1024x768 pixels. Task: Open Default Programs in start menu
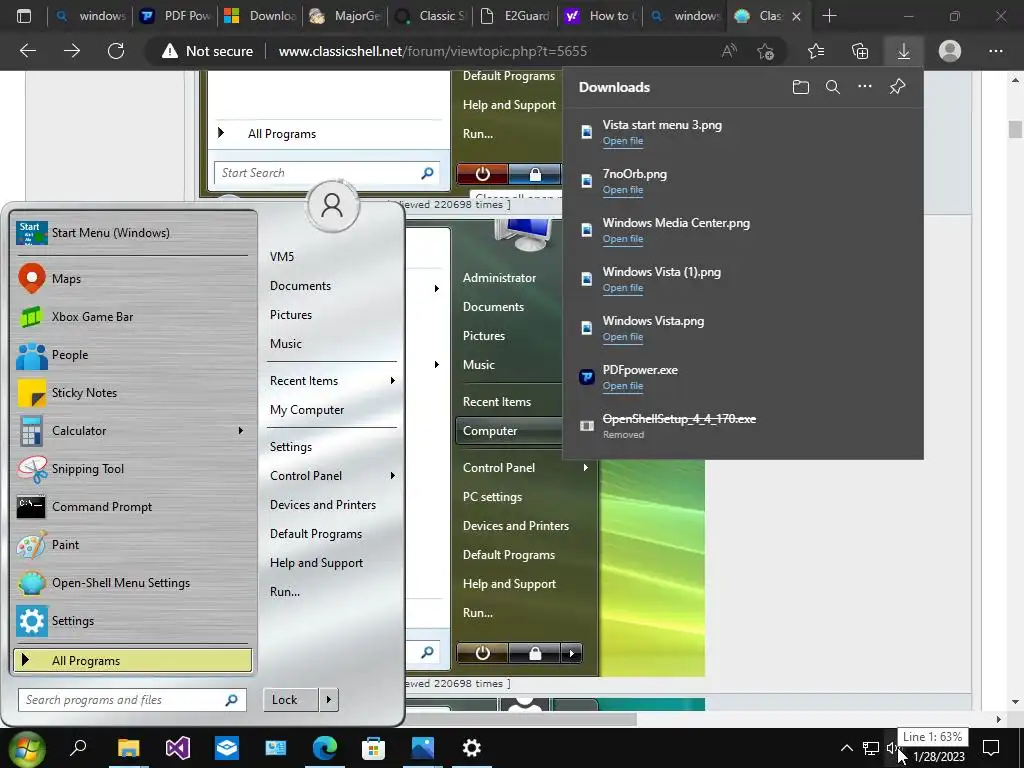pyautogui.click(x=315, y=534)
